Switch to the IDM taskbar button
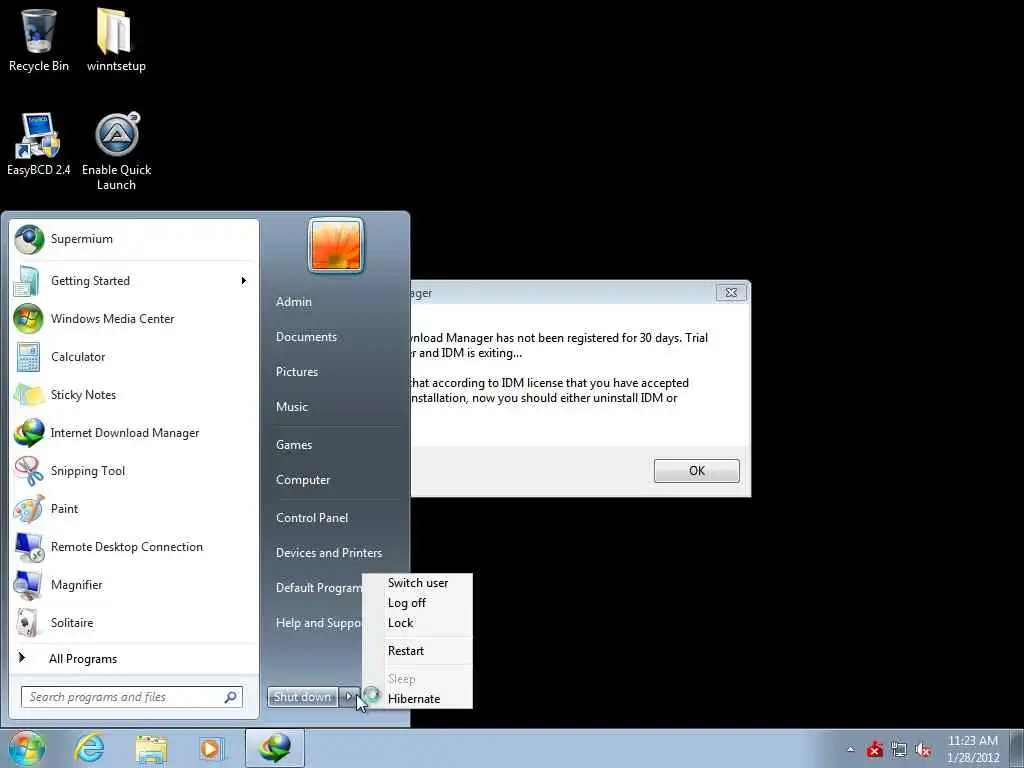This screenshot has height=768, width=1024. (x=275, y=748)
